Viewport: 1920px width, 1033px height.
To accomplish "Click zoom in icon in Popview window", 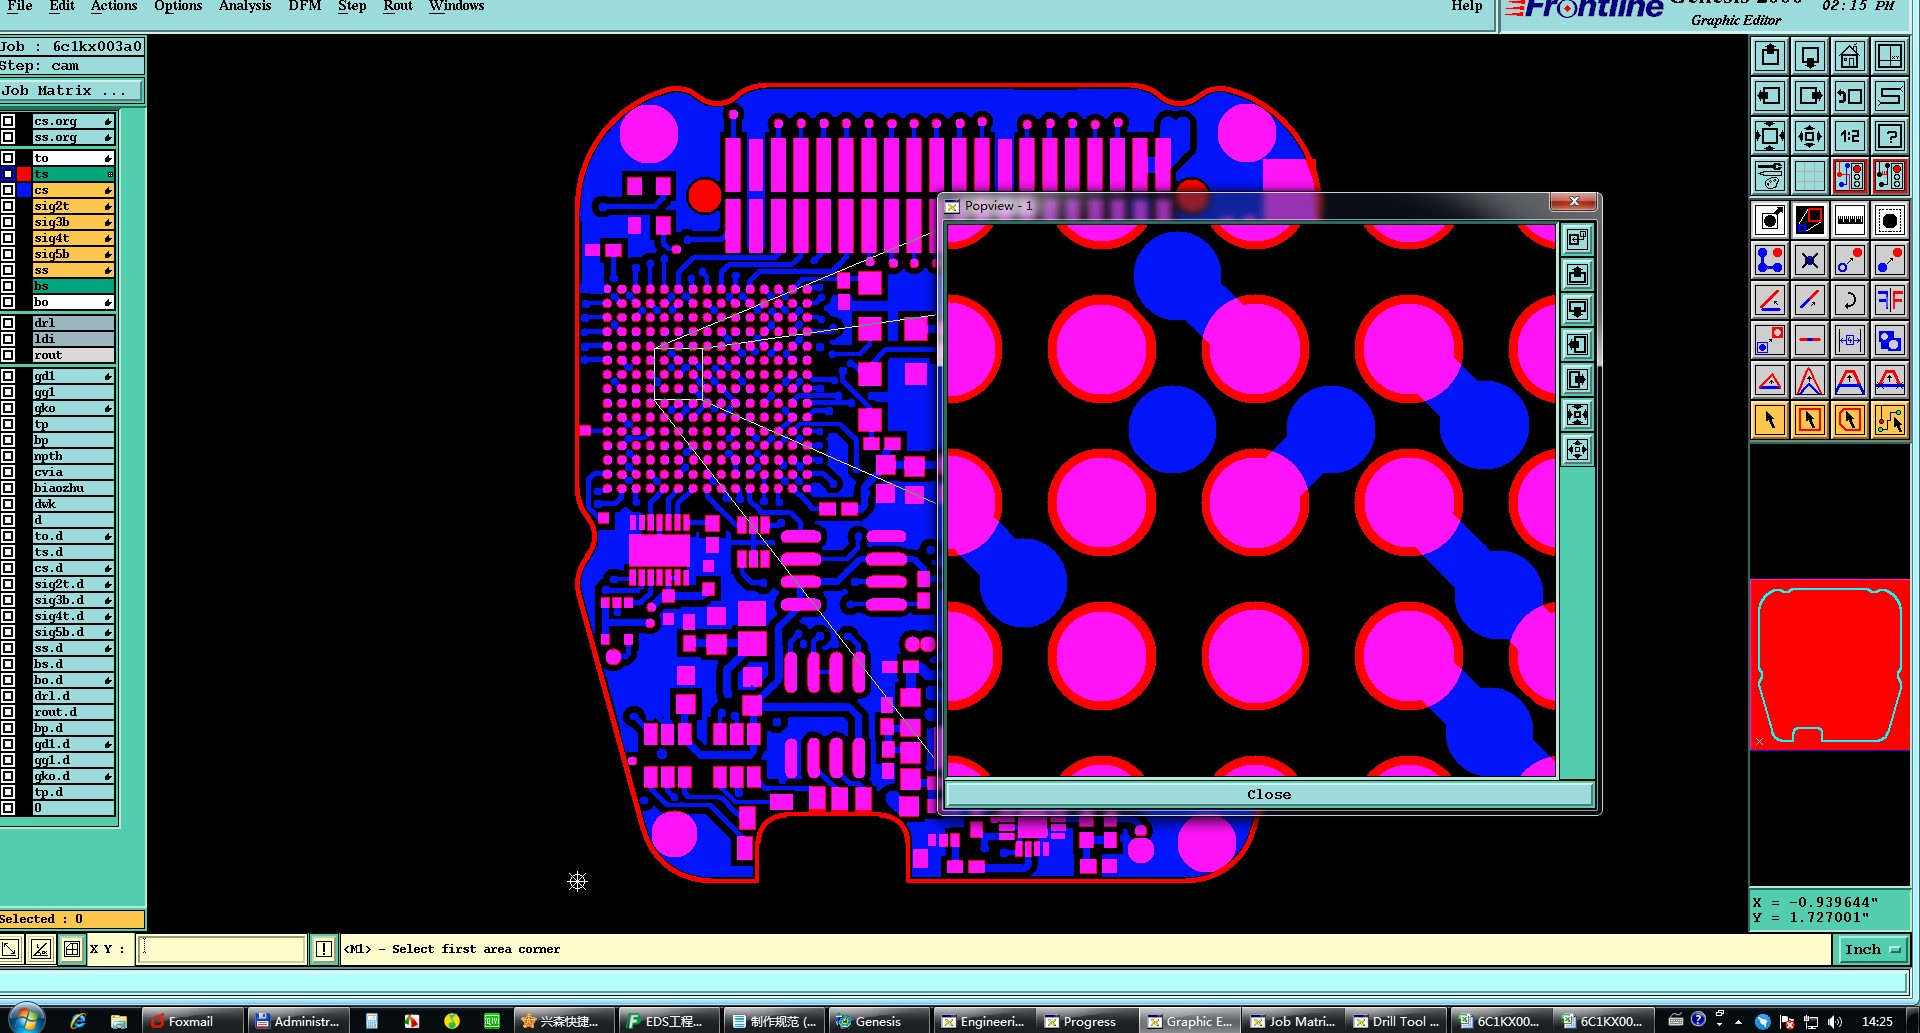I will 1578,414.
